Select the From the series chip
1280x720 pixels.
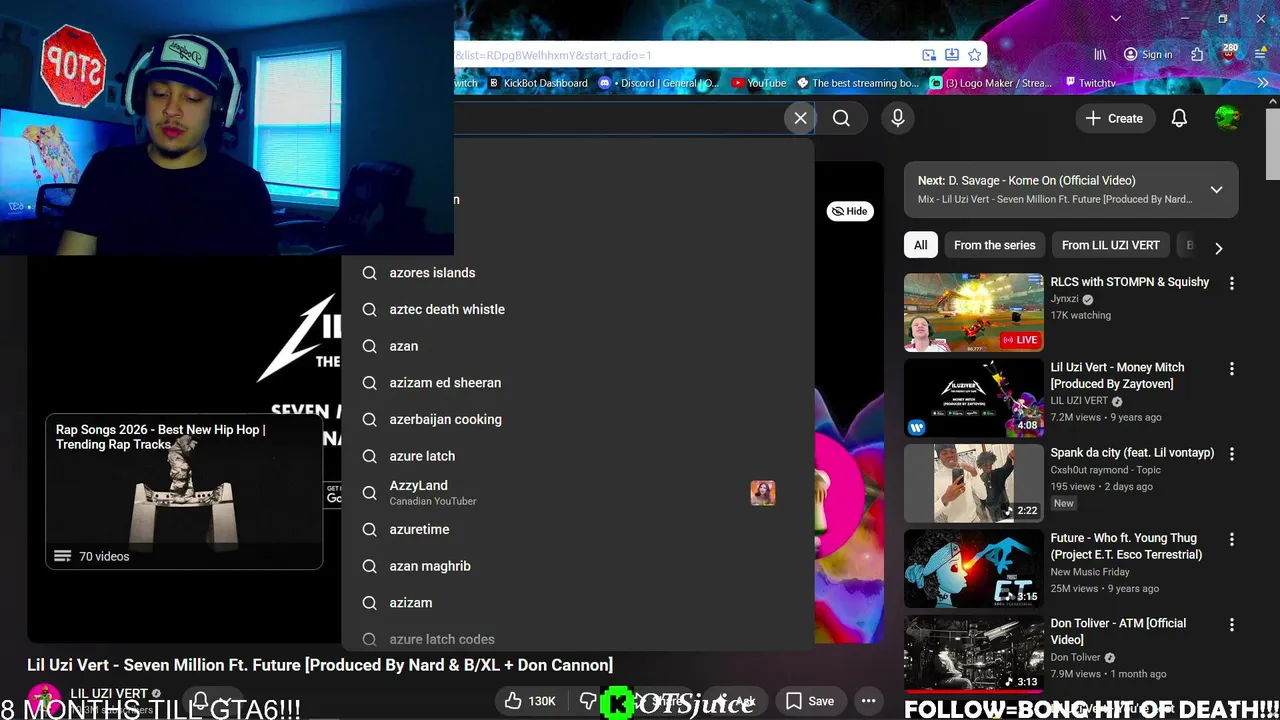[994, 245]
